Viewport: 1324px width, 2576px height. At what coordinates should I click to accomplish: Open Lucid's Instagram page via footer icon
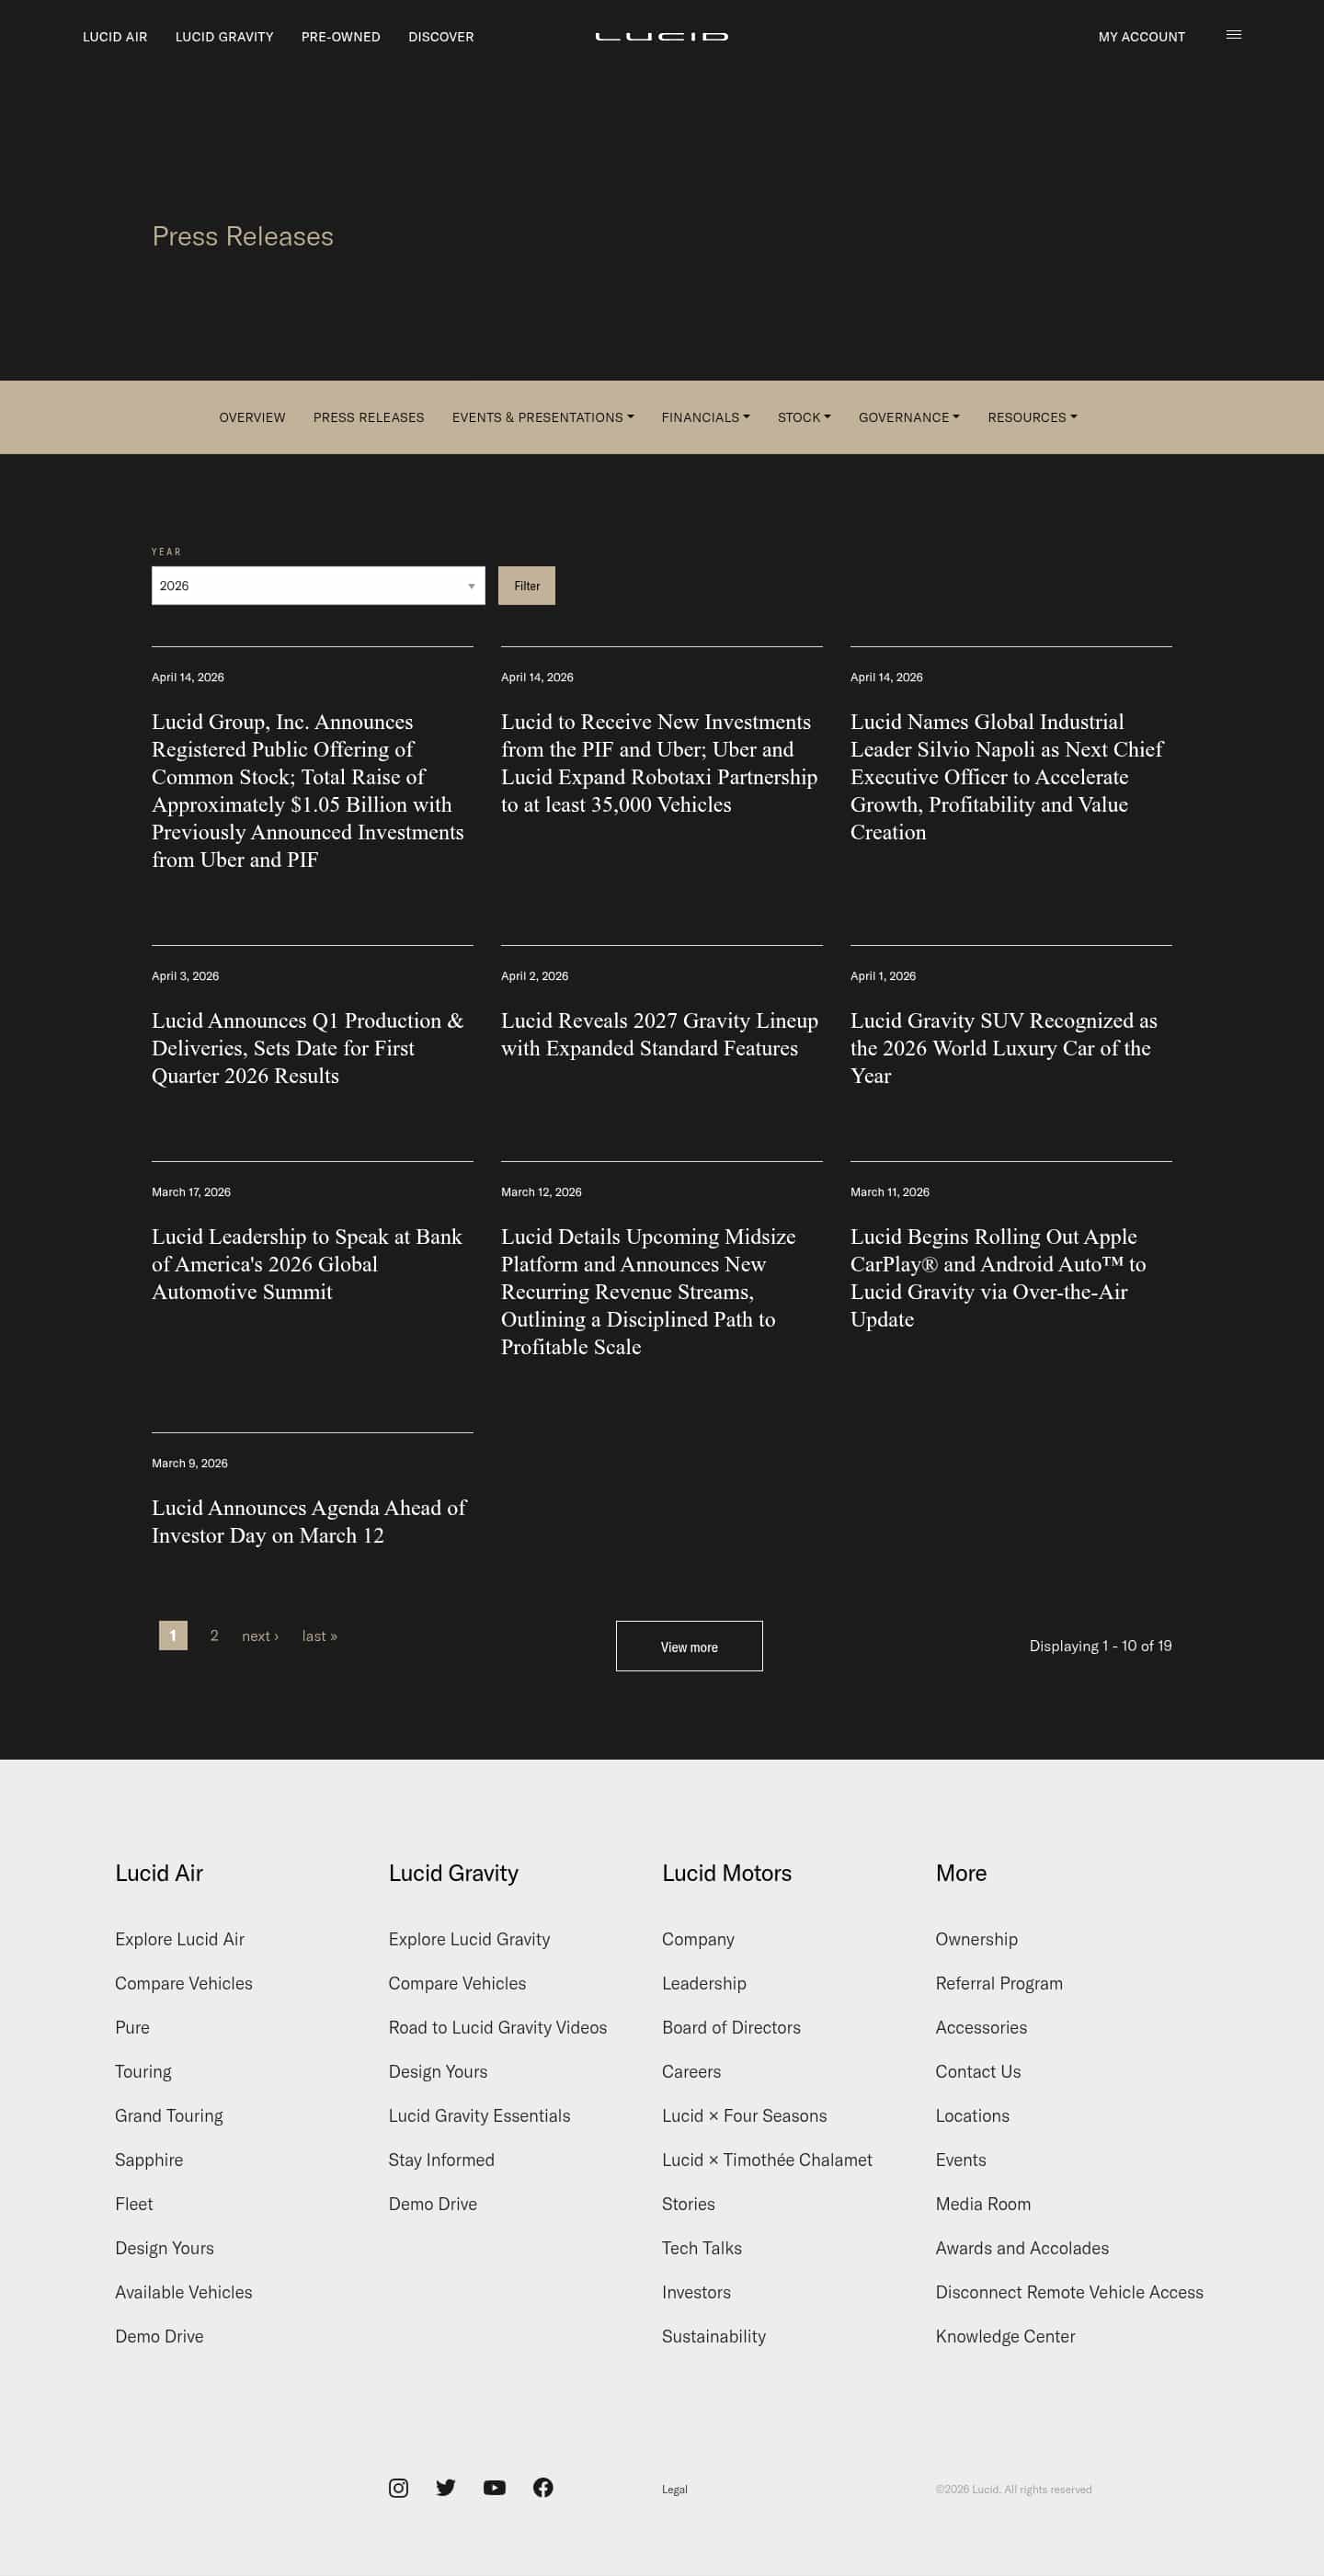click(x=398, y=2488)
